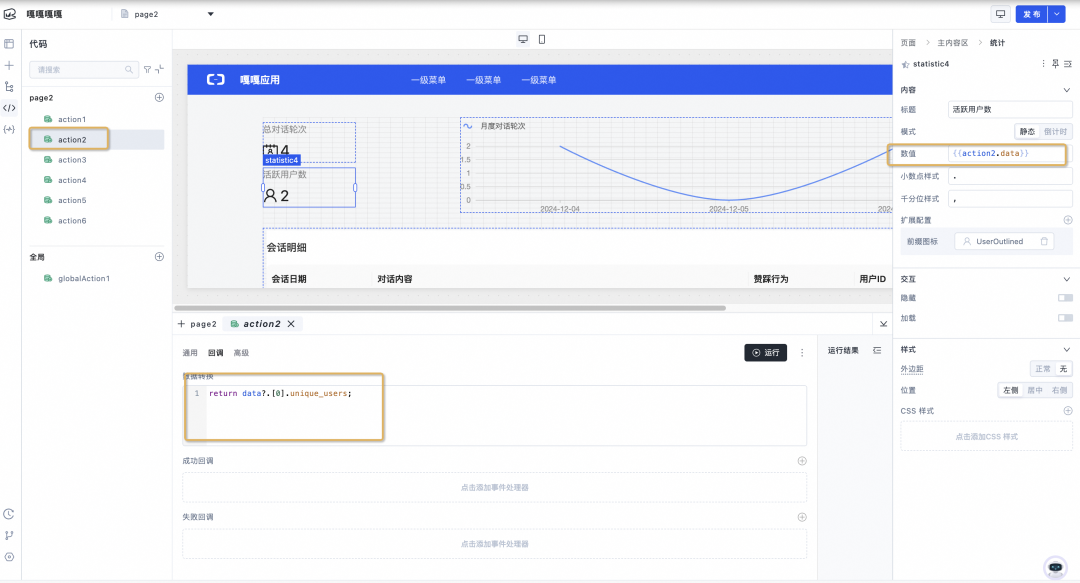This screenshot has height=583, width=1080.
Task: Enable the 隐藏 toggle in 交互 section
Action: click(1064, 297)
